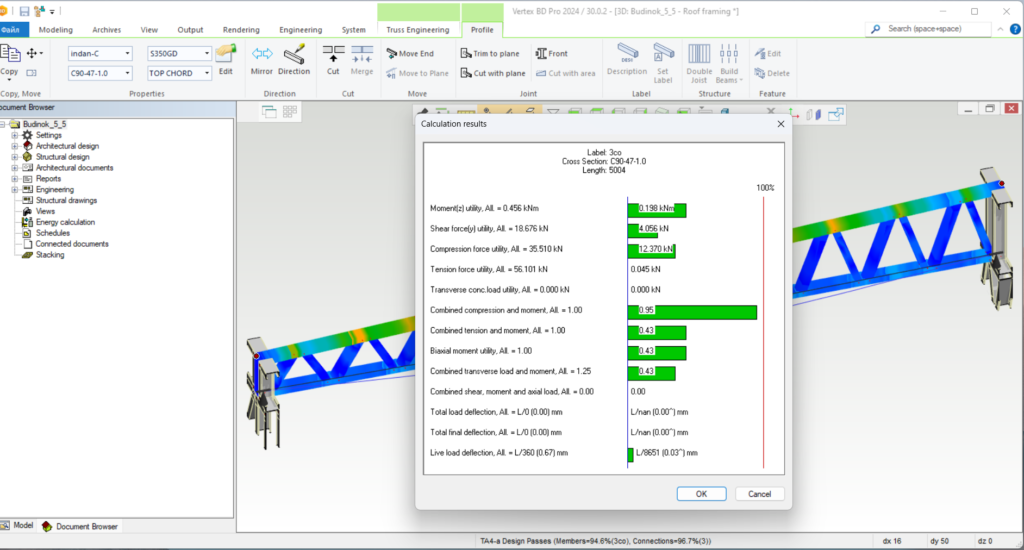Open the Copy button dropdown arrow
Viewport: 1024px width, 550px height.
point(9,80)
